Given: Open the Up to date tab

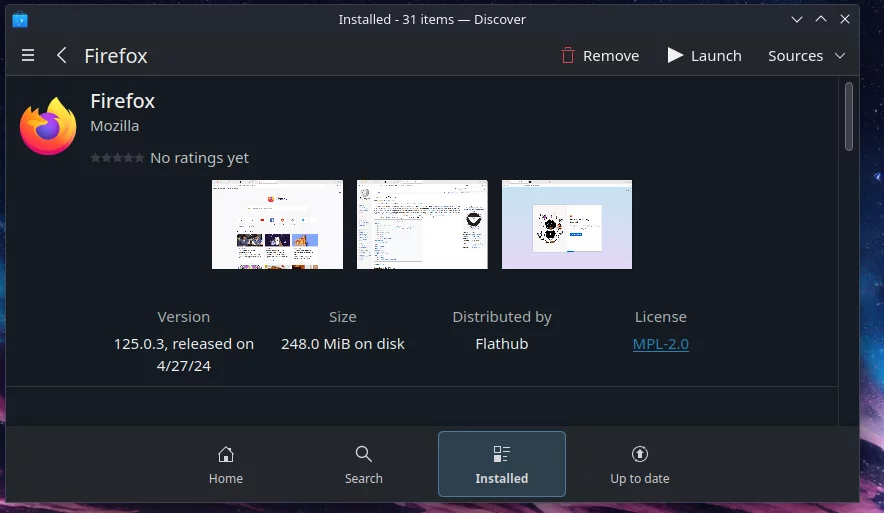Looking at the screenshot, I should coord(639,464).
